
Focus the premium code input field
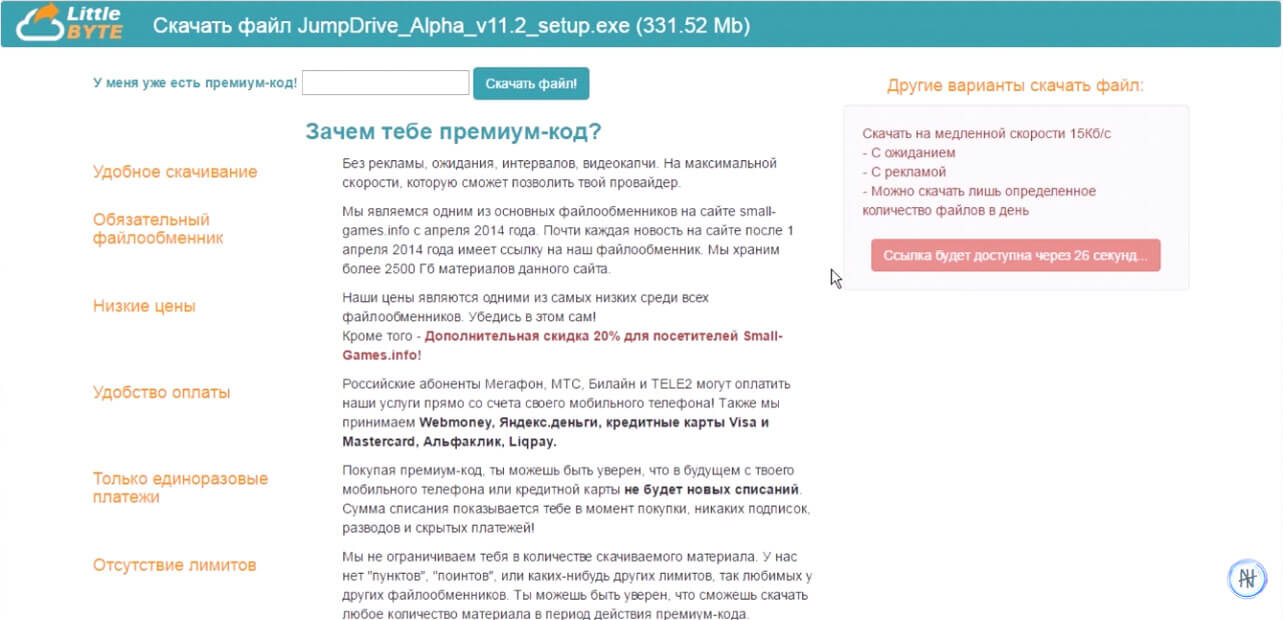tap(385, 83)
